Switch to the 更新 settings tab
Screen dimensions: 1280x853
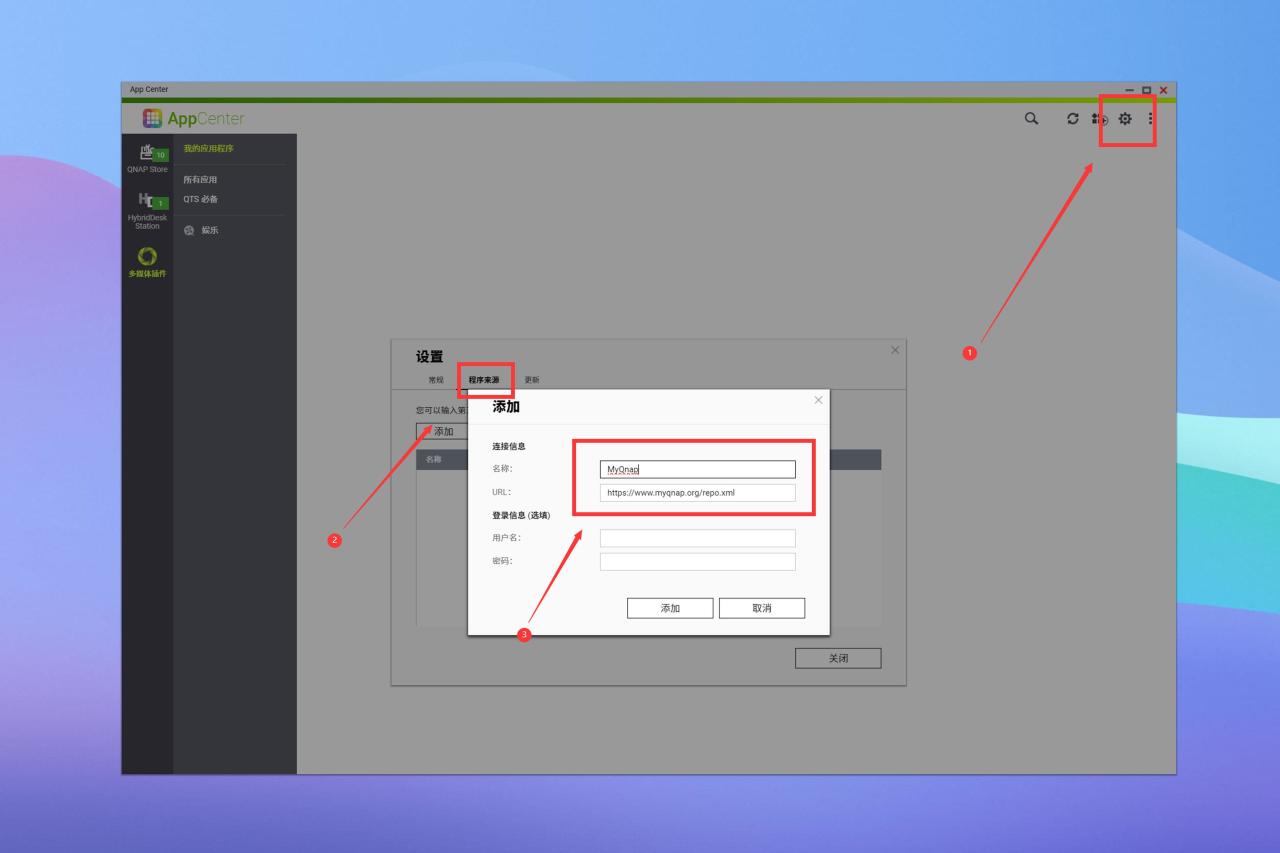(x=532, y=380)
